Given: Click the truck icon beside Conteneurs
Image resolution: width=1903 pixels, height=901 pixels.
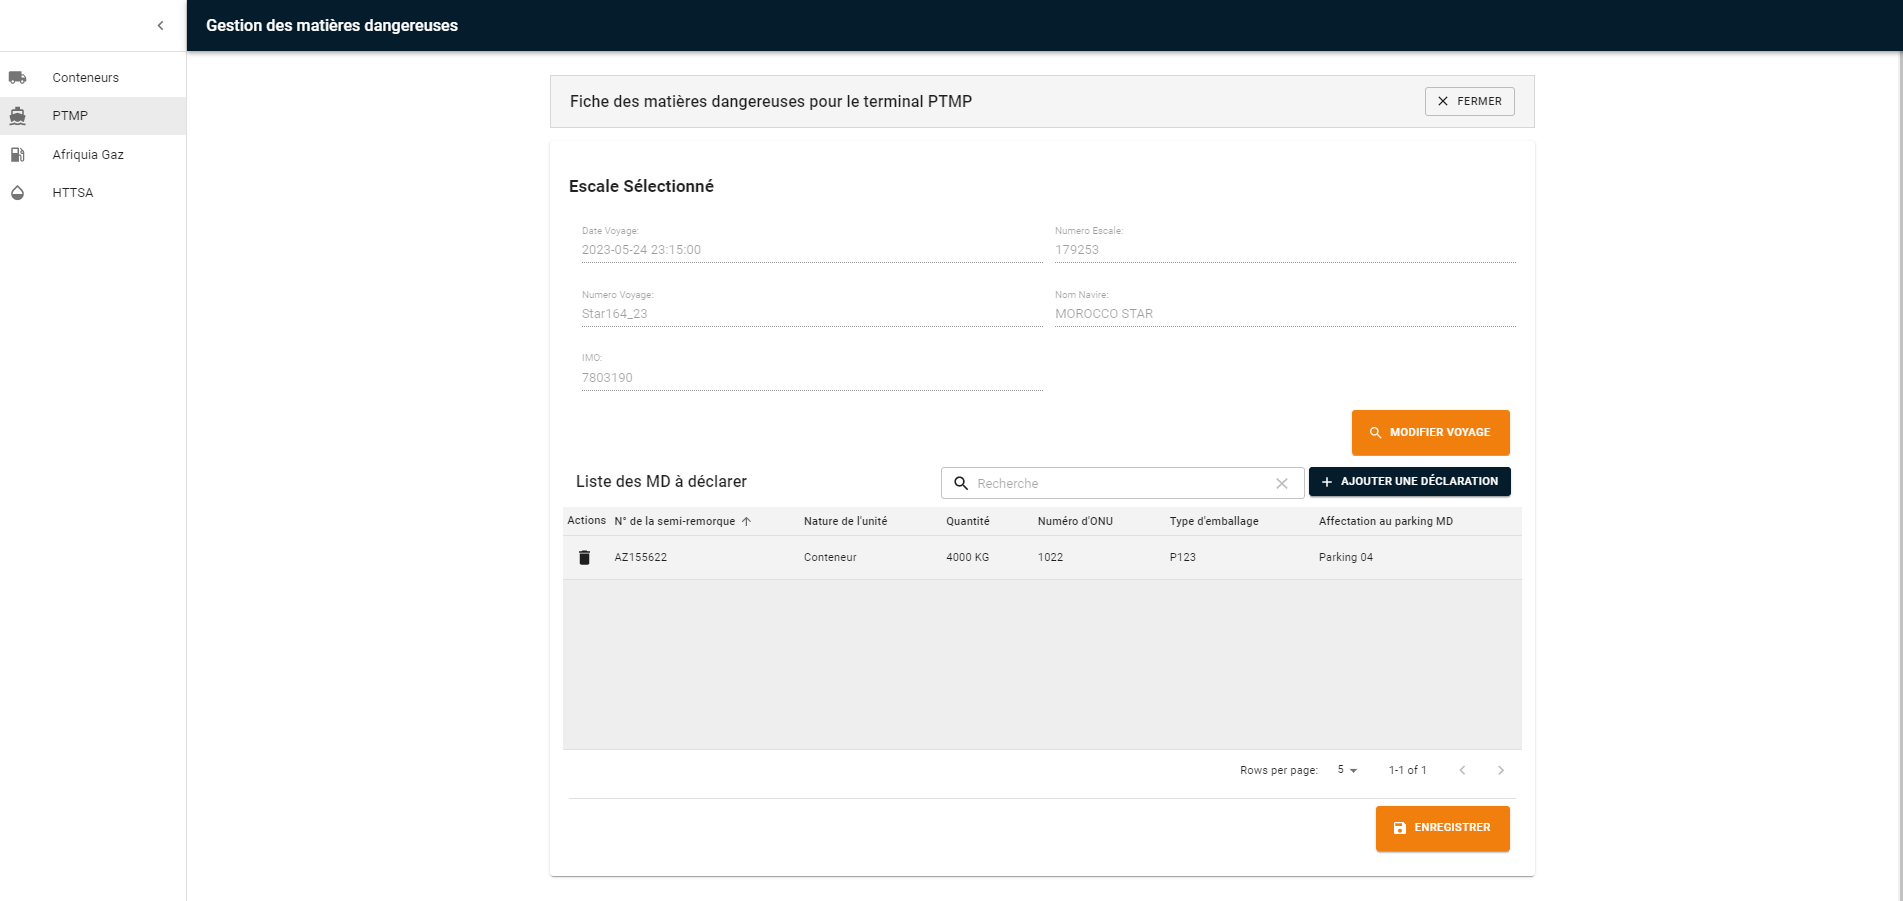Looking at the screenshot, I should coord(18,77).
